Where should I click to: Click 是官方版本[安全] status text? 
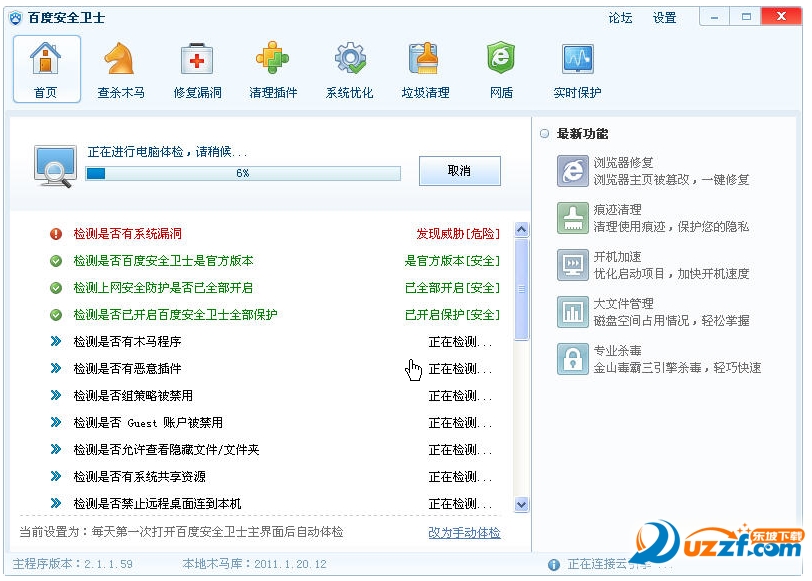[452, 261]
